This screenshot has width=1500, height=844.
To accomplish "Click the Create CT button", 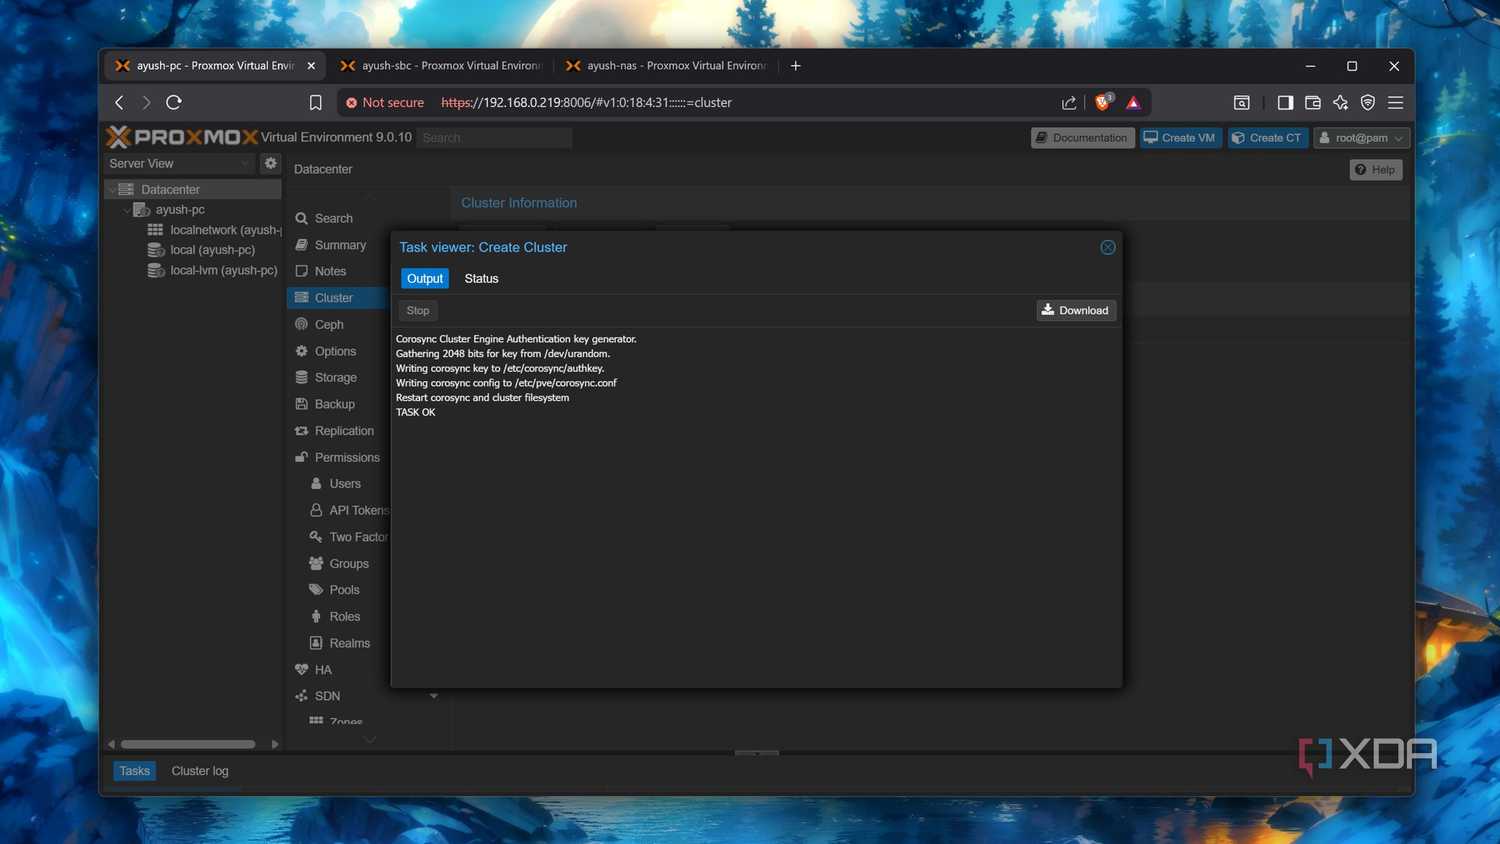I will 1267,138.
